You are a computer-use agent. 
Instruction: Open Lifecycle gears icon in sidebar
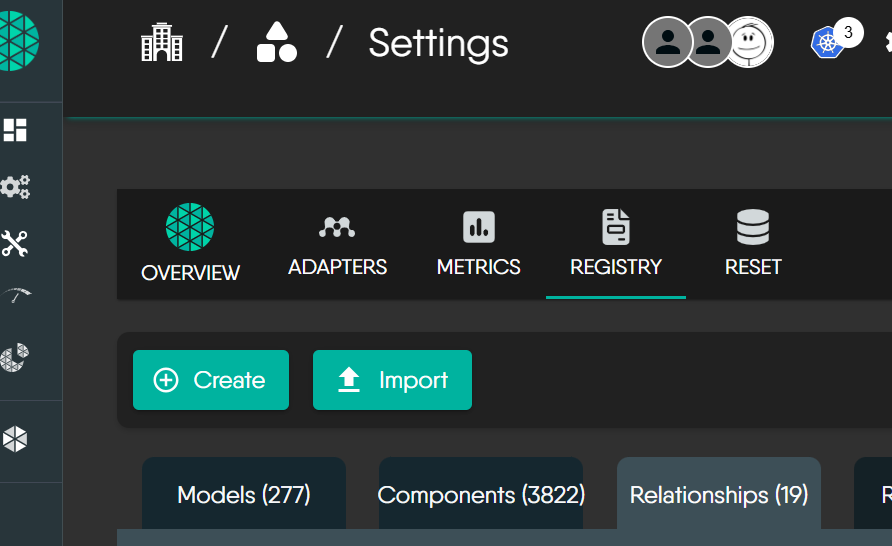tap(15, 186)
